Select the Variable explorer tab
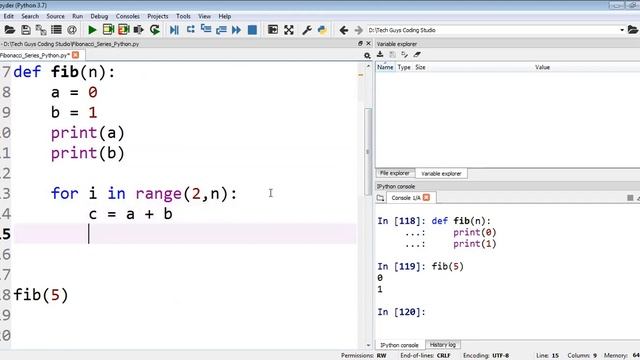Screen dimensions: 640x360 pyautogui.click(x=441, y=173)
